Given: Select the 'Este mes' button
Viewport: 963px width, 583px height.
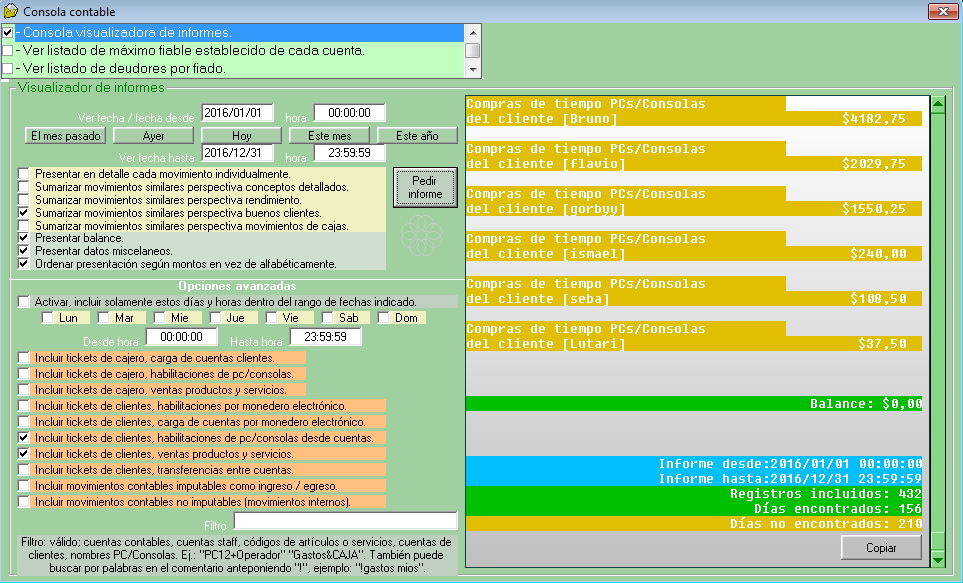Looking at the screenshot, I should tap(329, 136).
